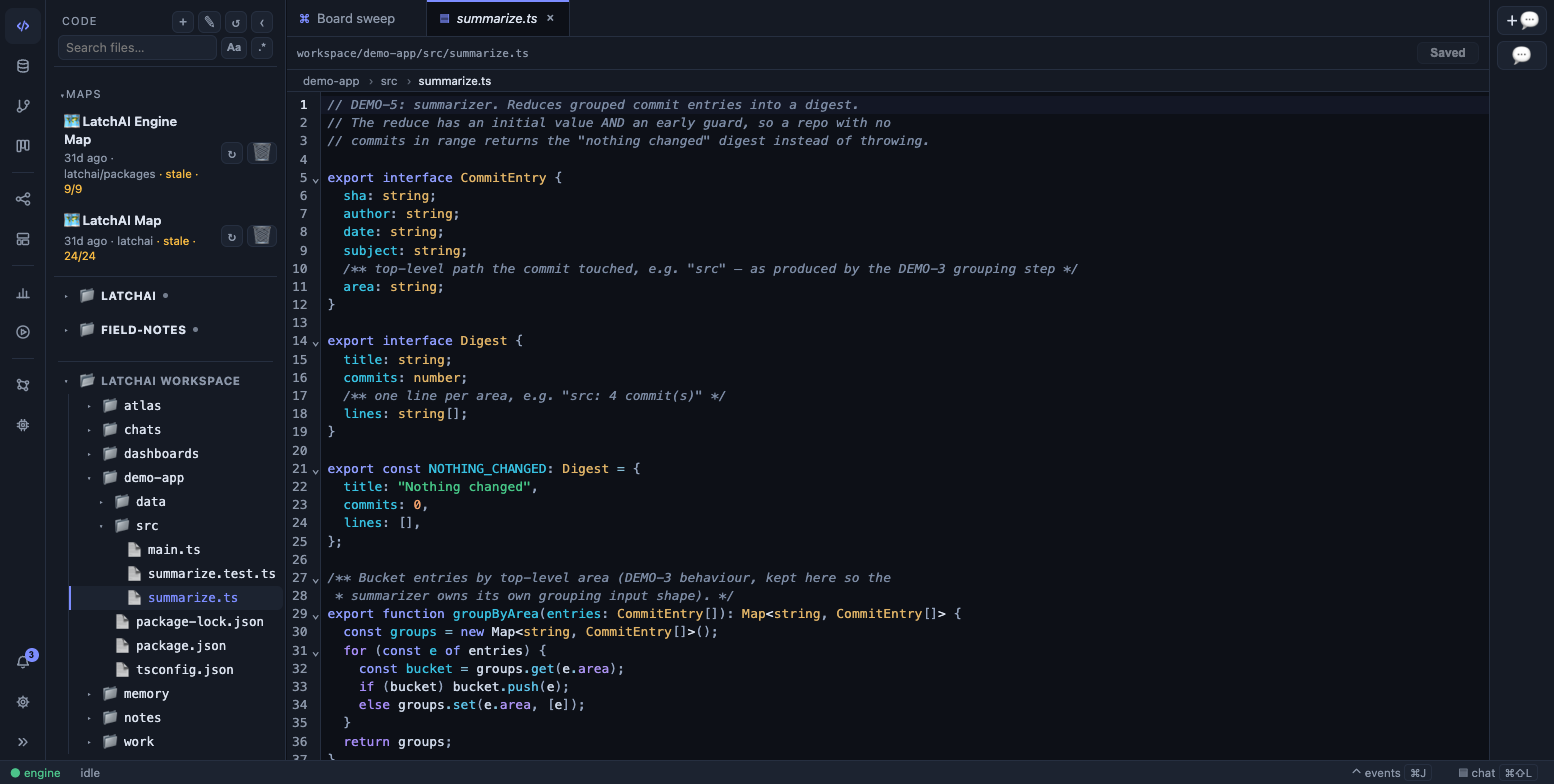Expand the activity bar with double chevron

click(23, 742)
